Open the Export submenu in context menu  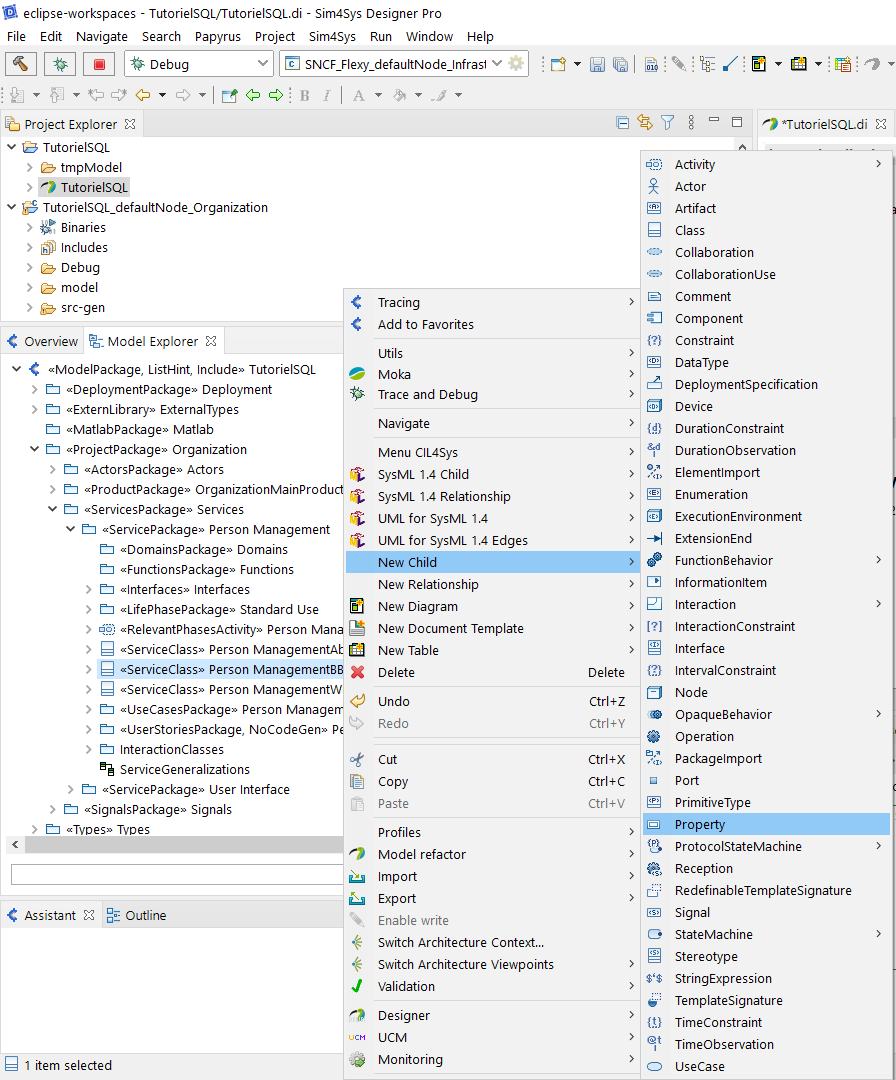point(492,898)
